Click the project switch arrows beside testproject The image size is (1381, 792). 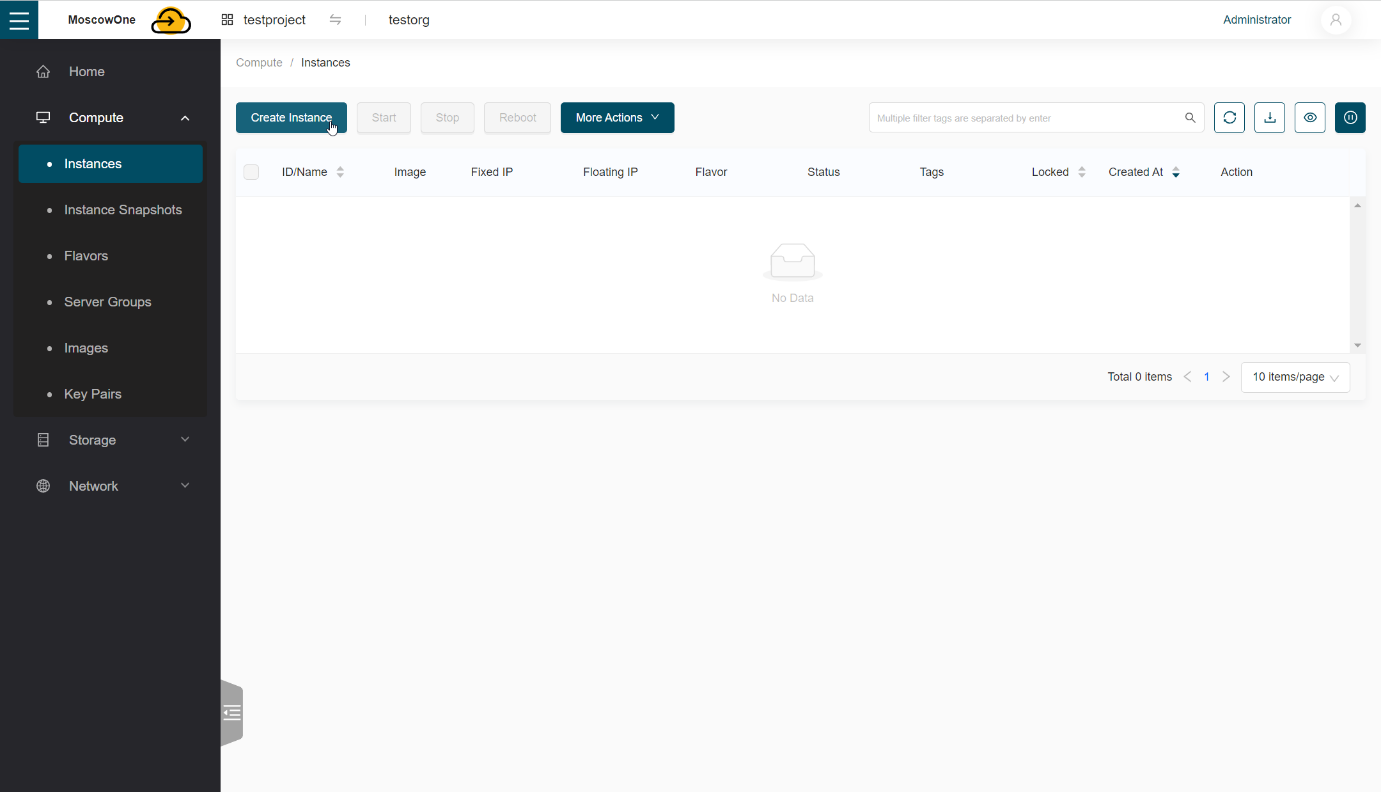tap(335, 19)
